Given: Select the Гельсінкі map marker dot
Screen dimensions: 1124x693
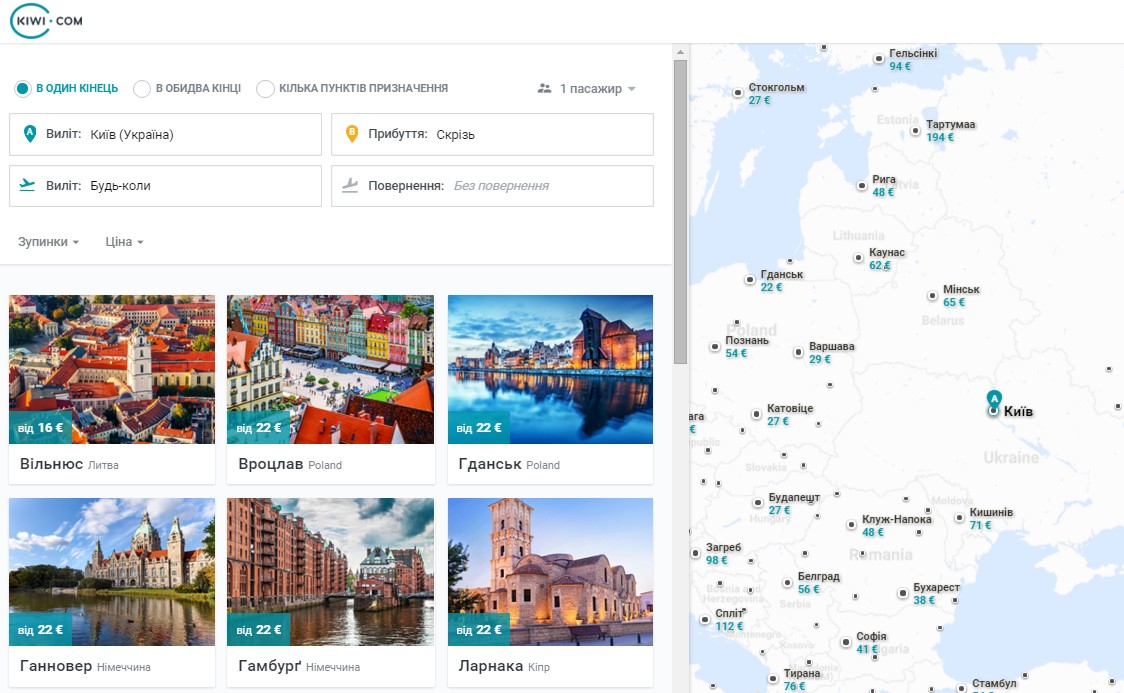Looking at the screenshot, I should coord(879,59).
